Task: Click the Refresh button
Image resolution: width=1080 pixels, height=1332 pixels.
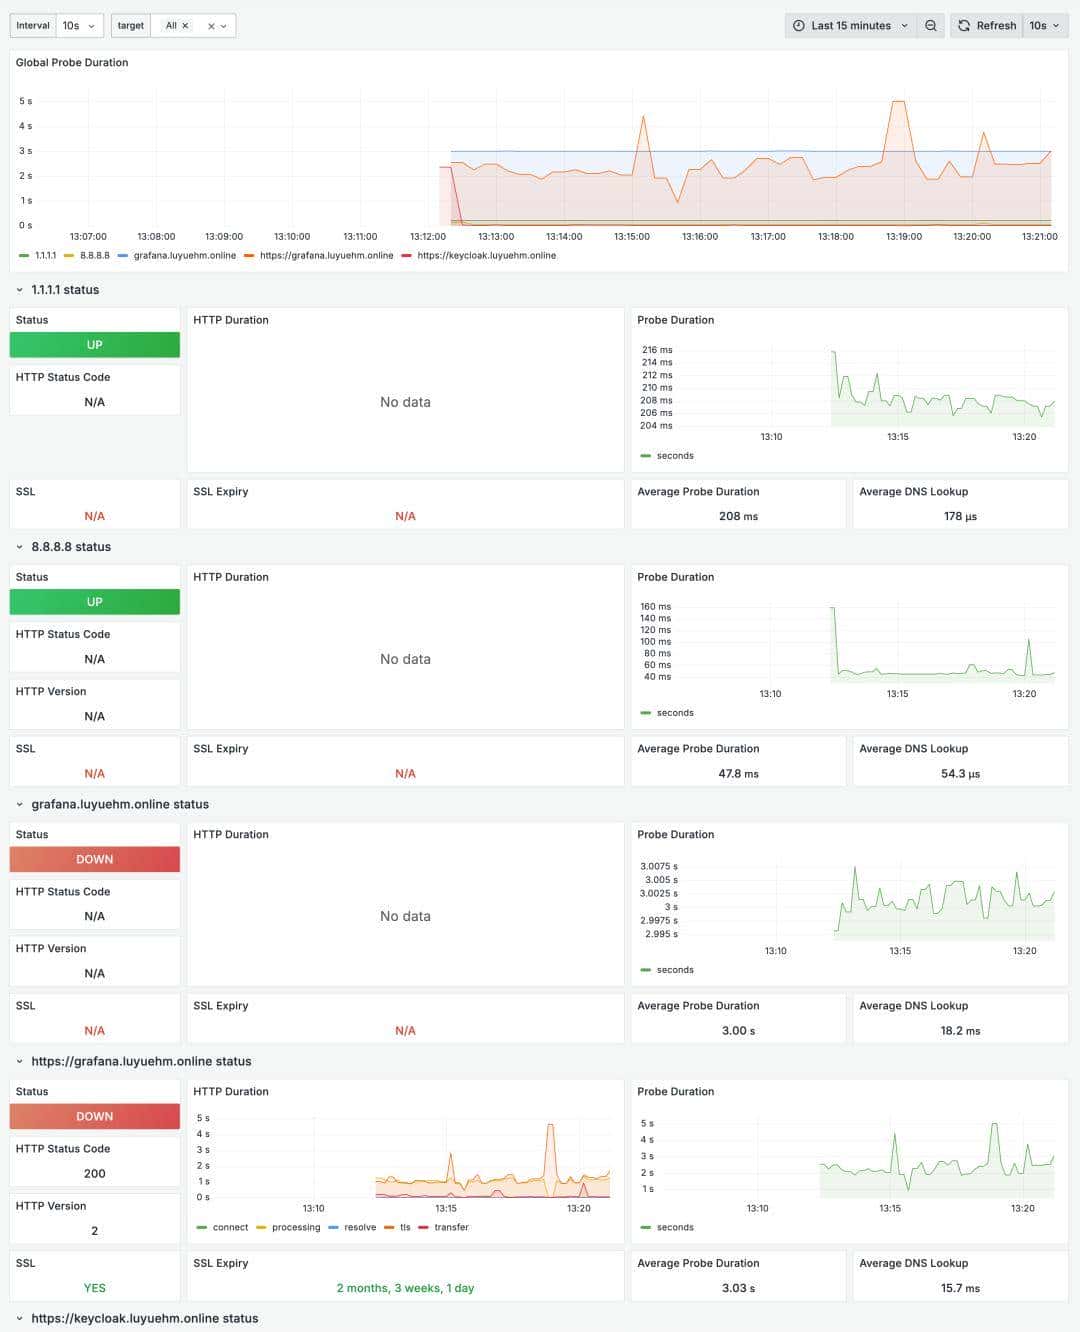Action: pyautogui.click(x=994, y=26)
